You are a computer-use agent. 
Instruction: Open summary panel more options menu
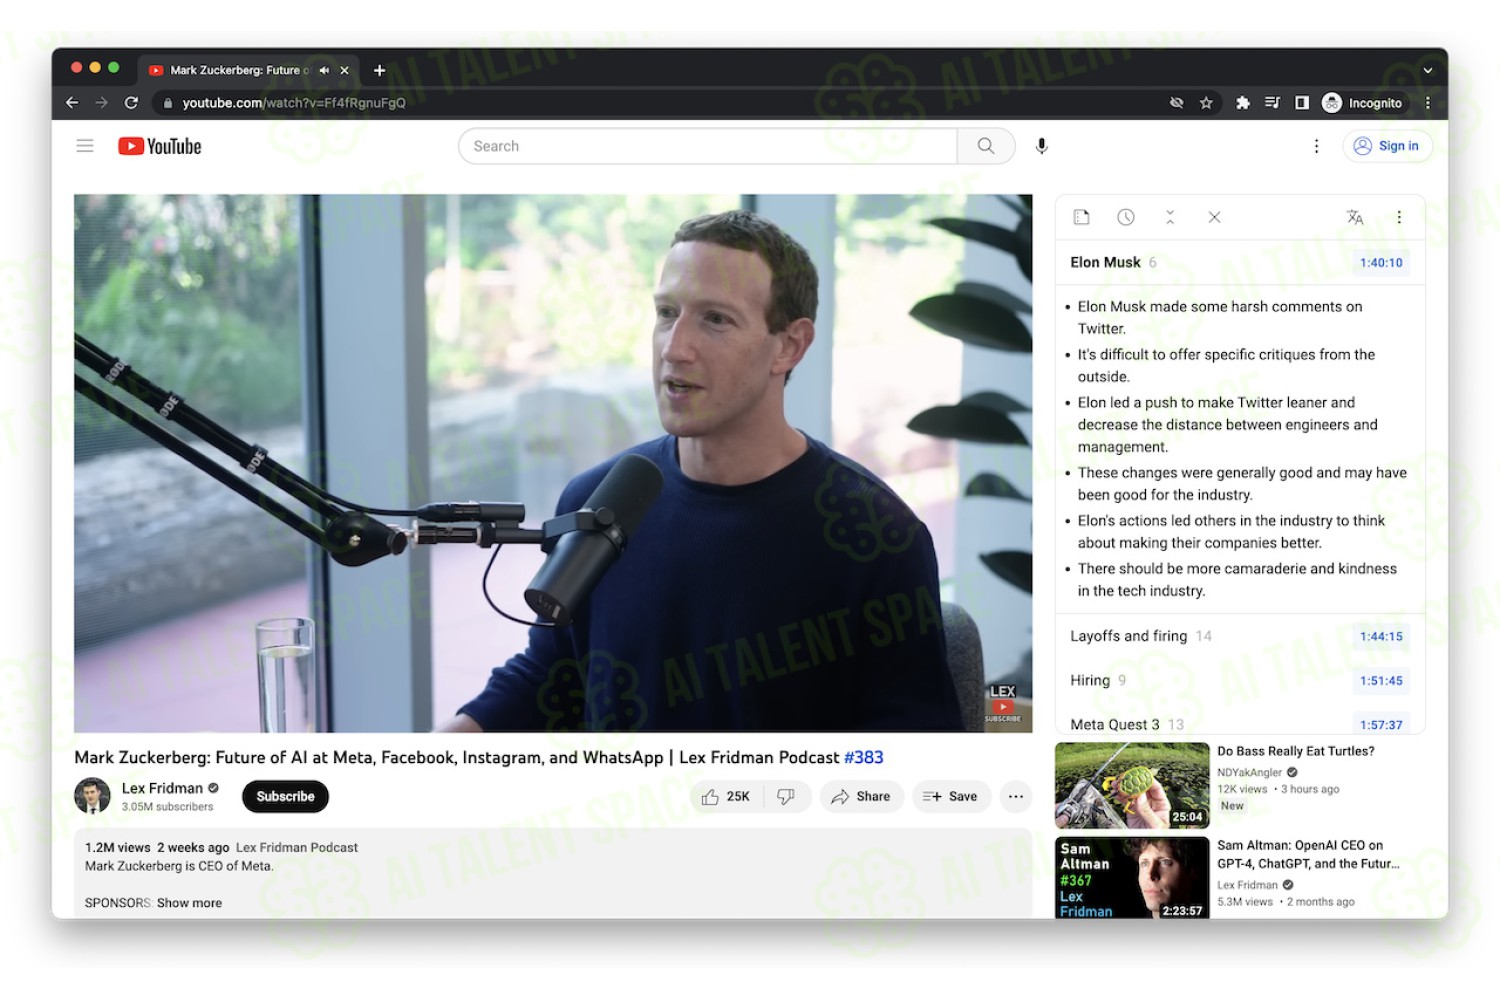[1398, 217]
